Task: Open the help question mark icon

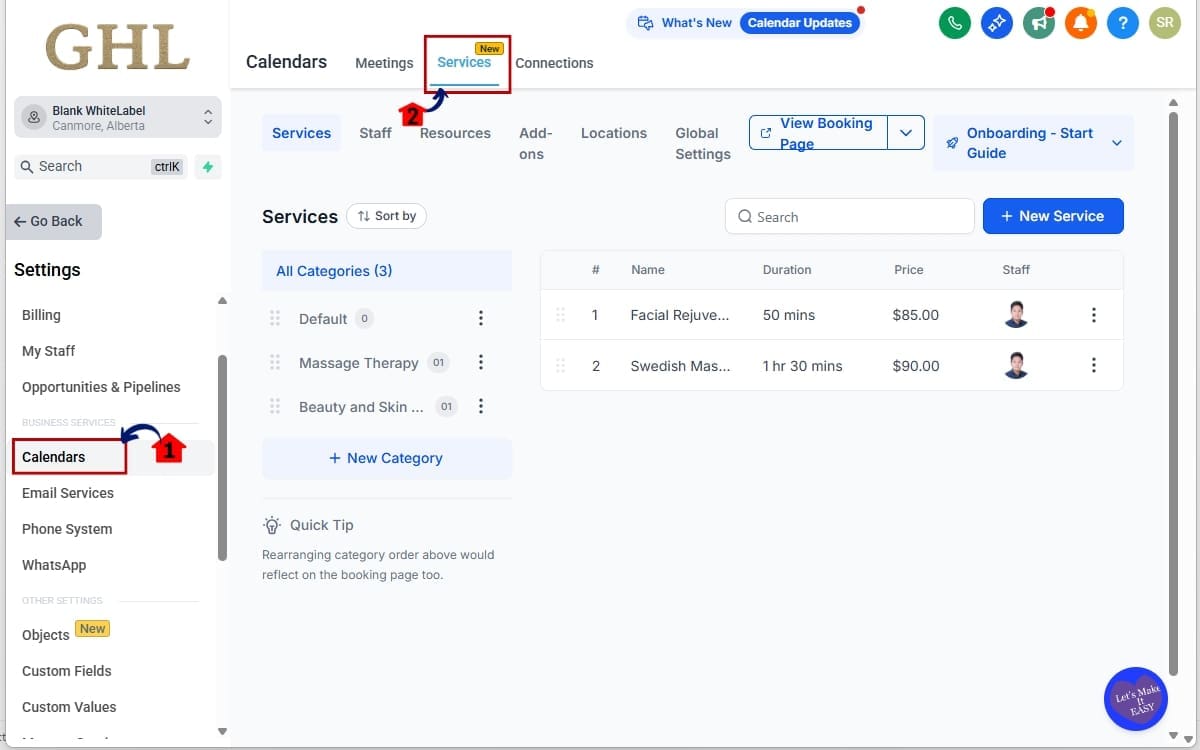Action: pyautogui.click(x=1123, y=22)
